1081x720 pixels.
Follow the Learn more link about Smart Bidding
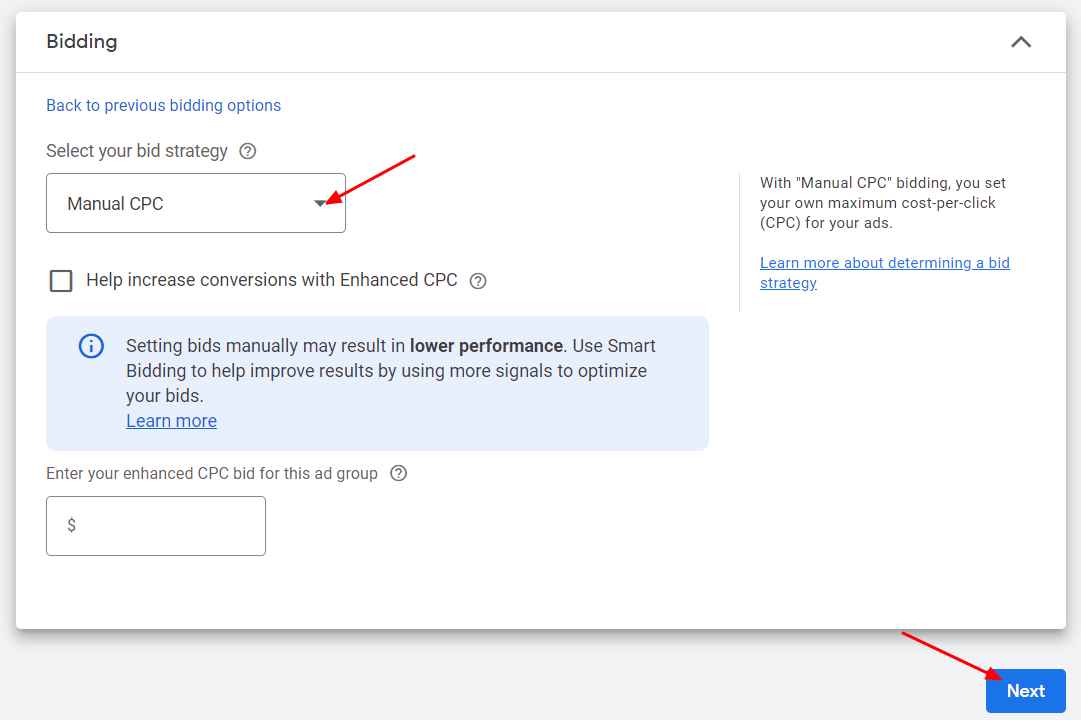pos(171,420)
